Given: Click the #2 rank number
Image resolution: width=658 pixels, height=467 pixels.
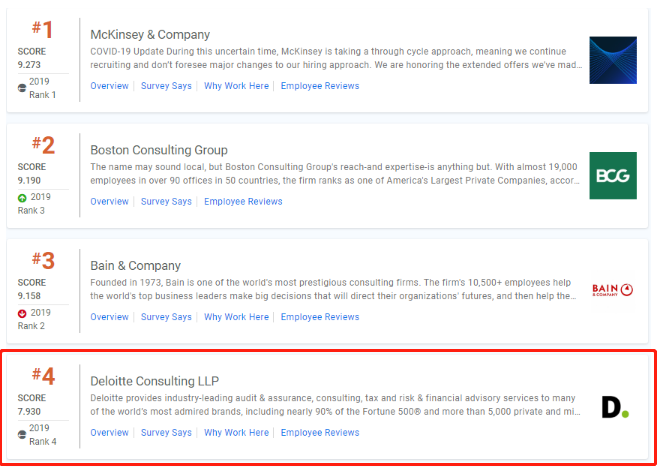Looking at the screenshot, I should click(x=43, y=145).
